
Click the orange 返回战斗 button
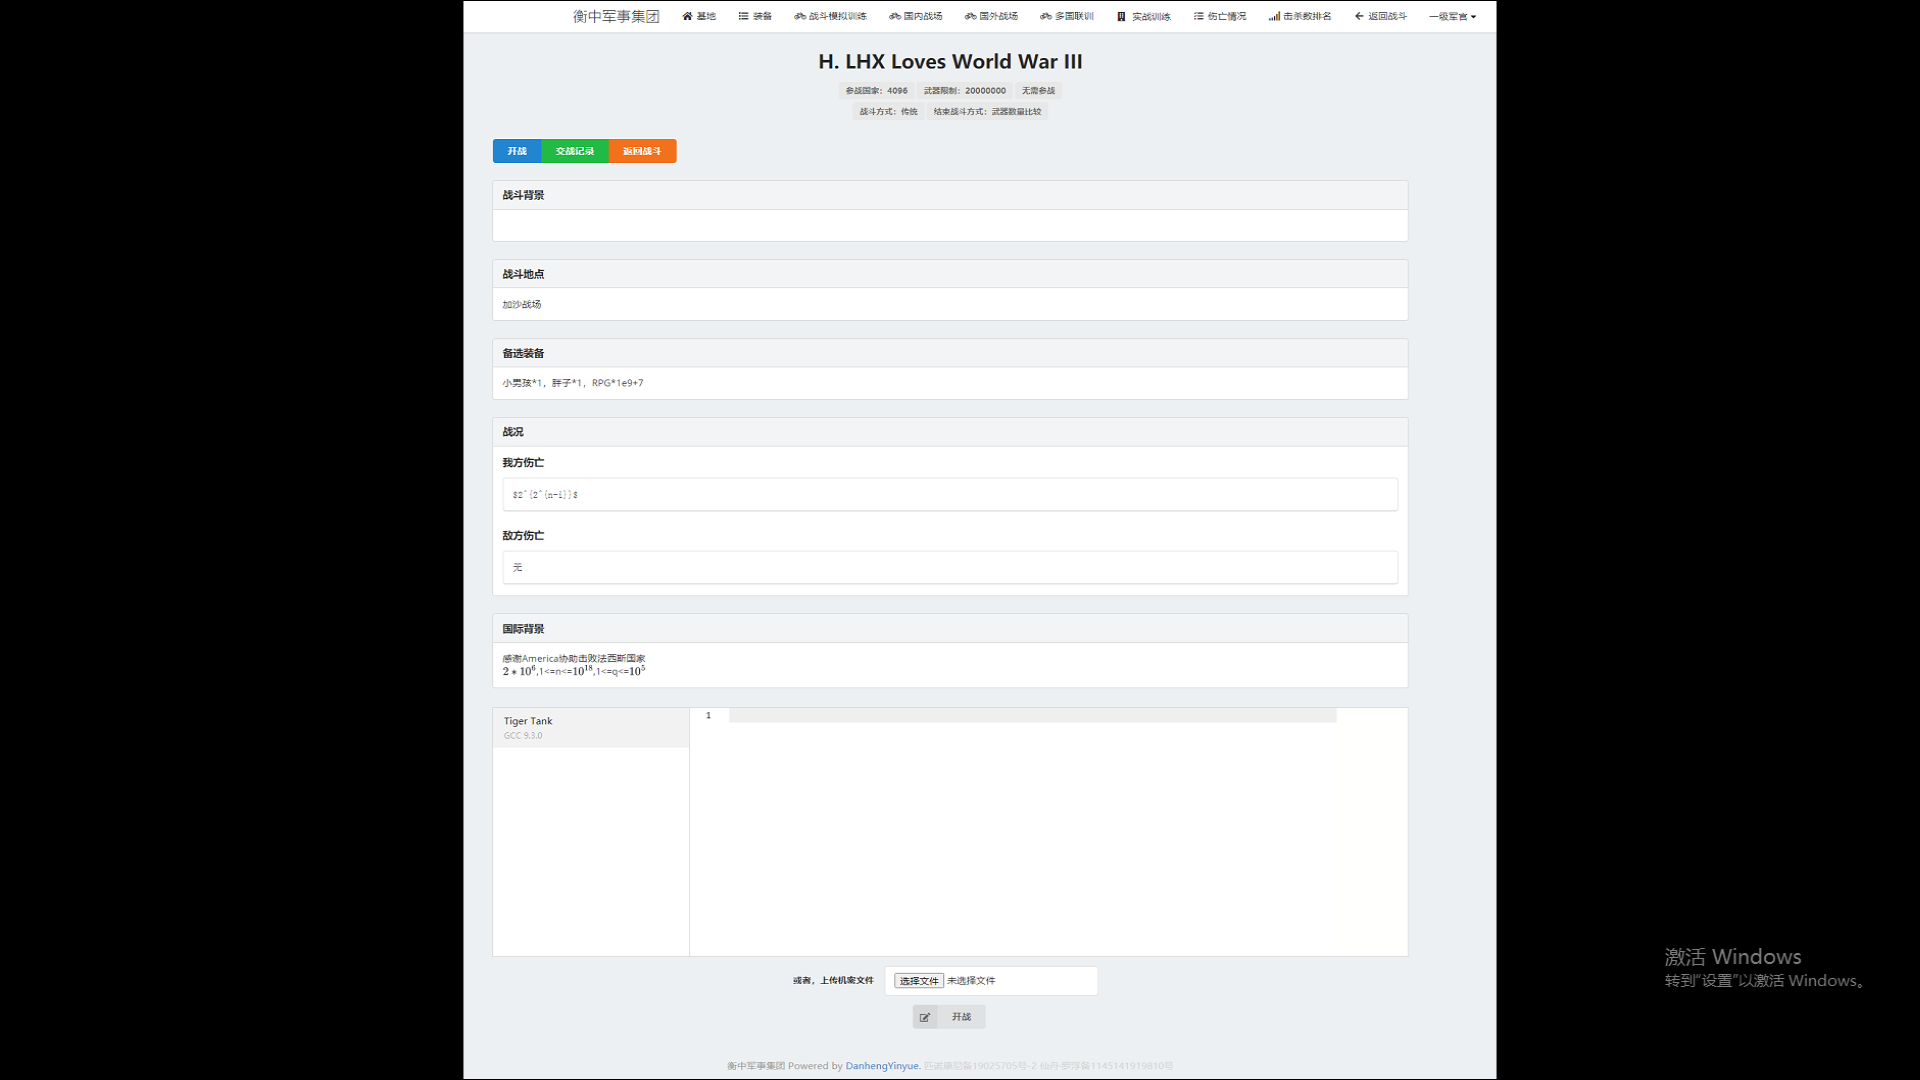coord(642,151)
